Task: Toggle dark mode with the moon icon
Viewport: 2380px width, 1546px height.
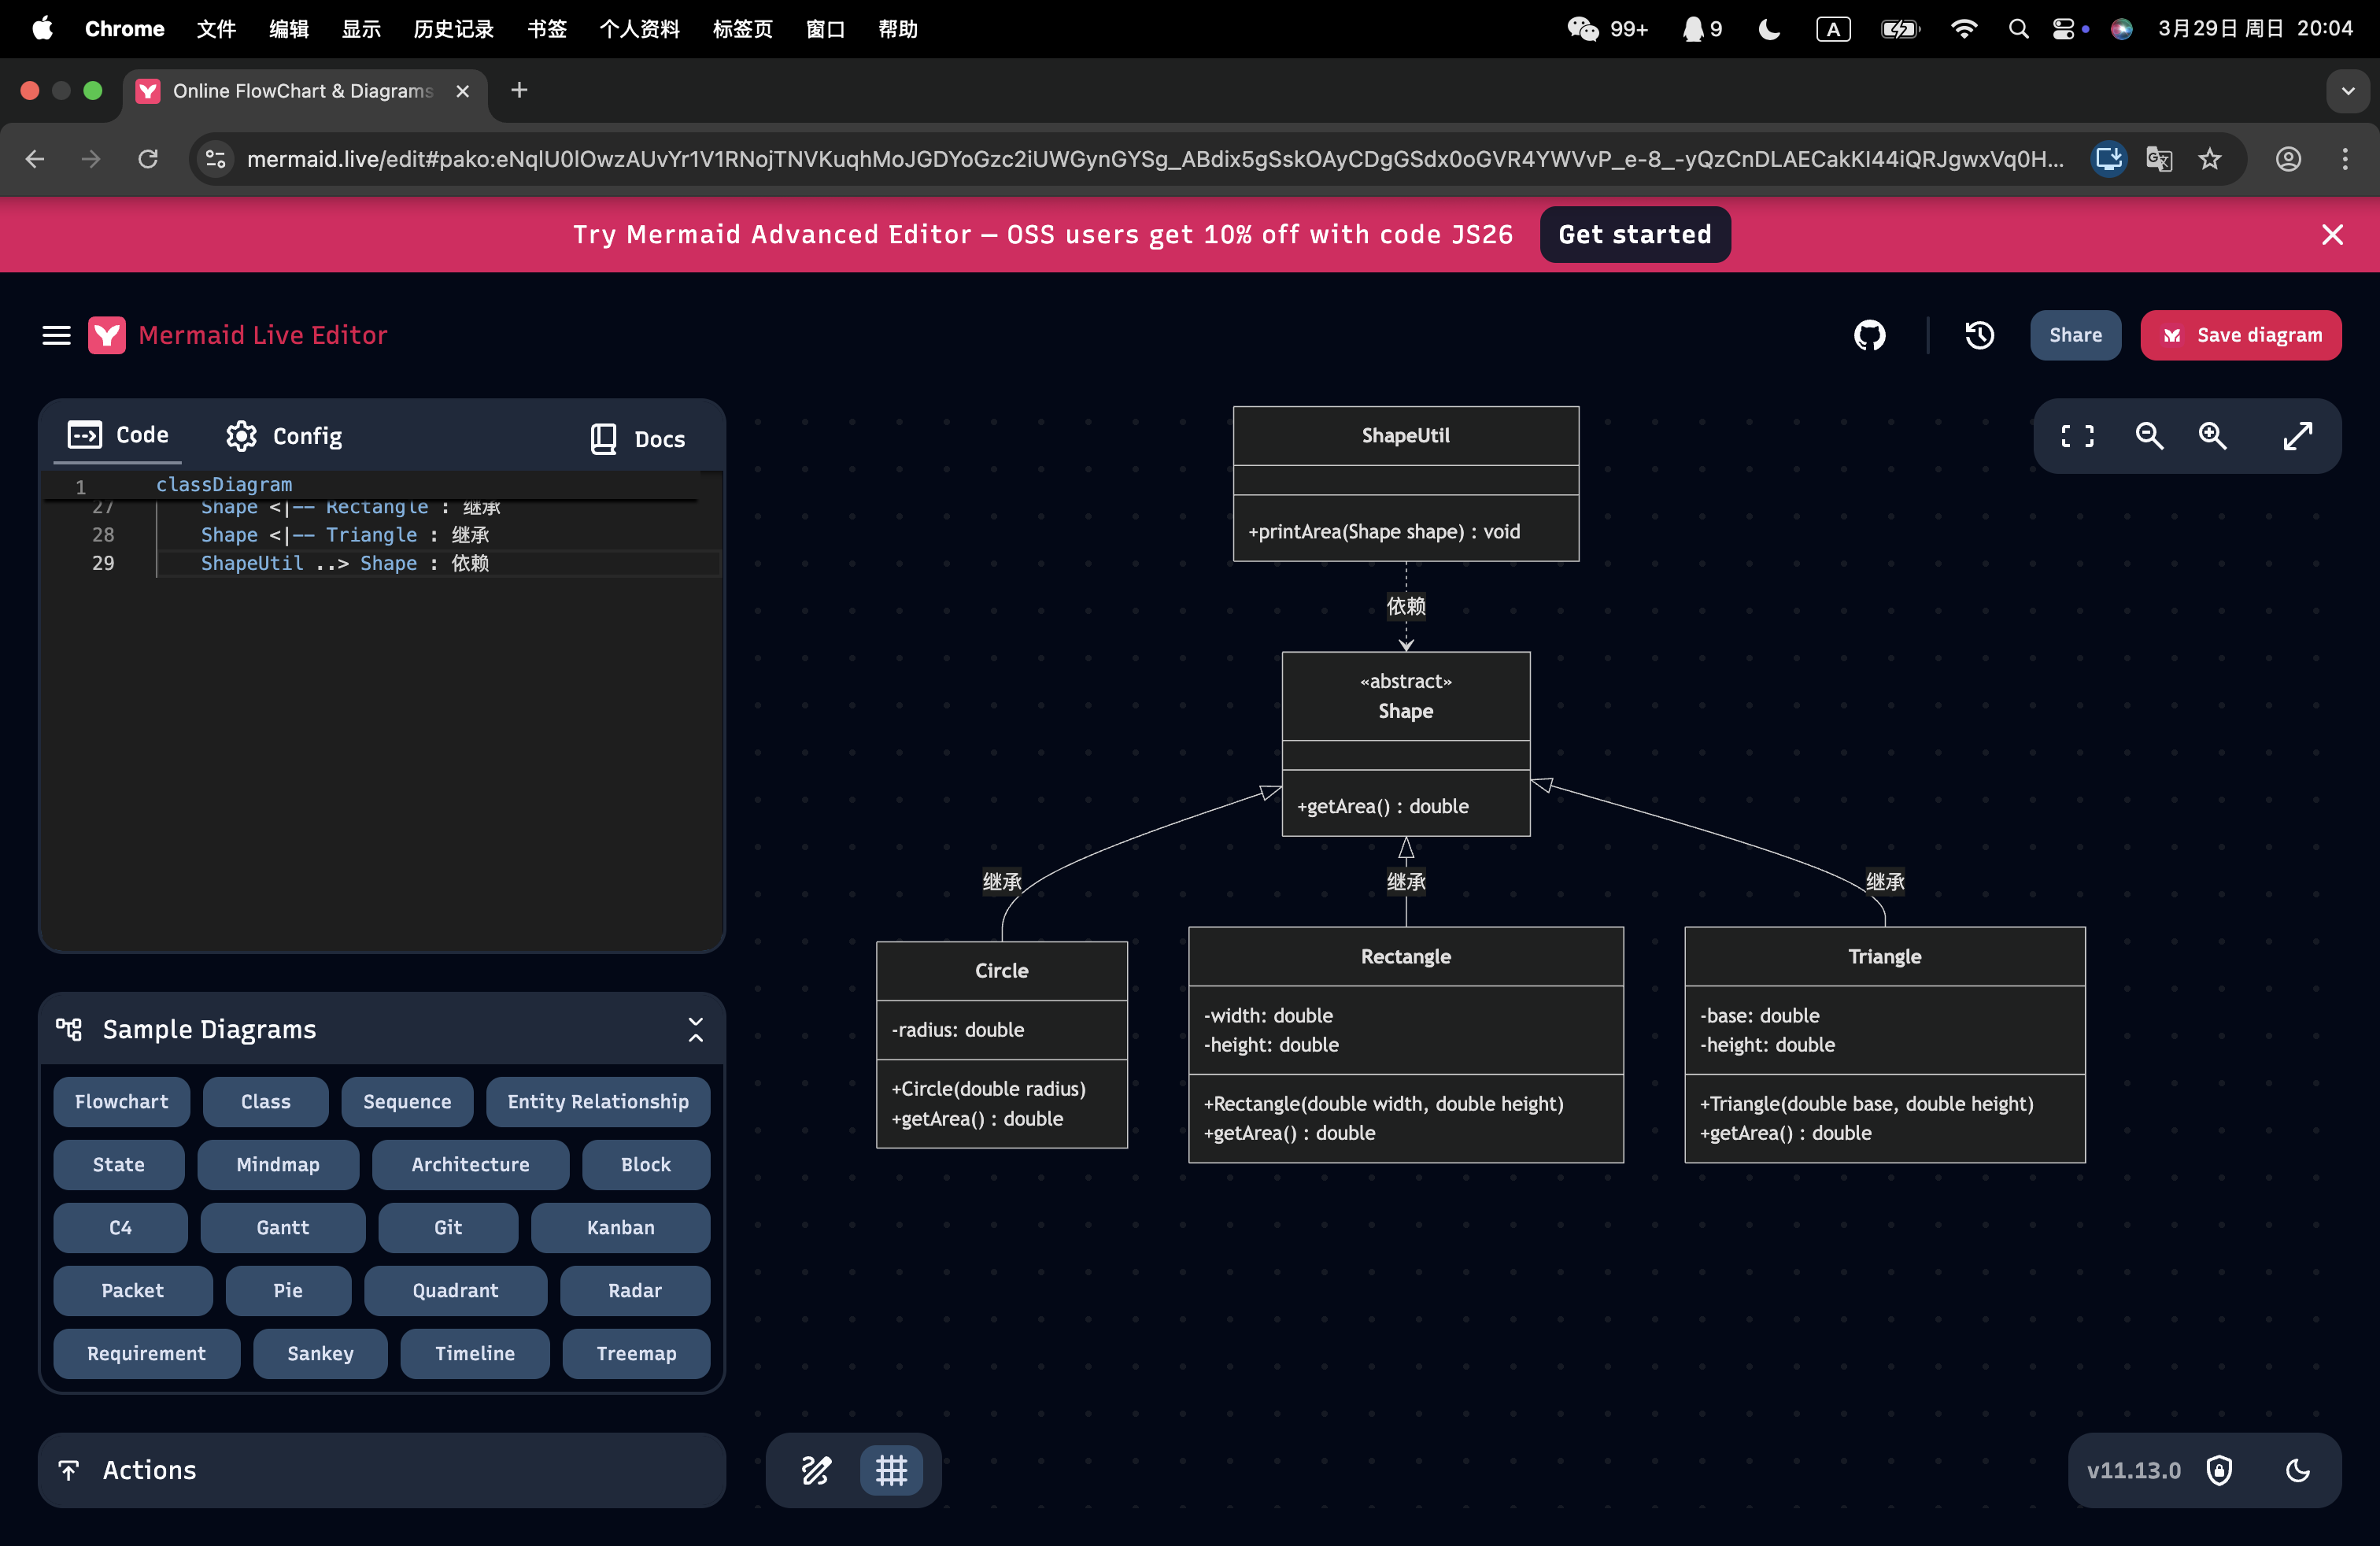Action: [2298, 1470]
